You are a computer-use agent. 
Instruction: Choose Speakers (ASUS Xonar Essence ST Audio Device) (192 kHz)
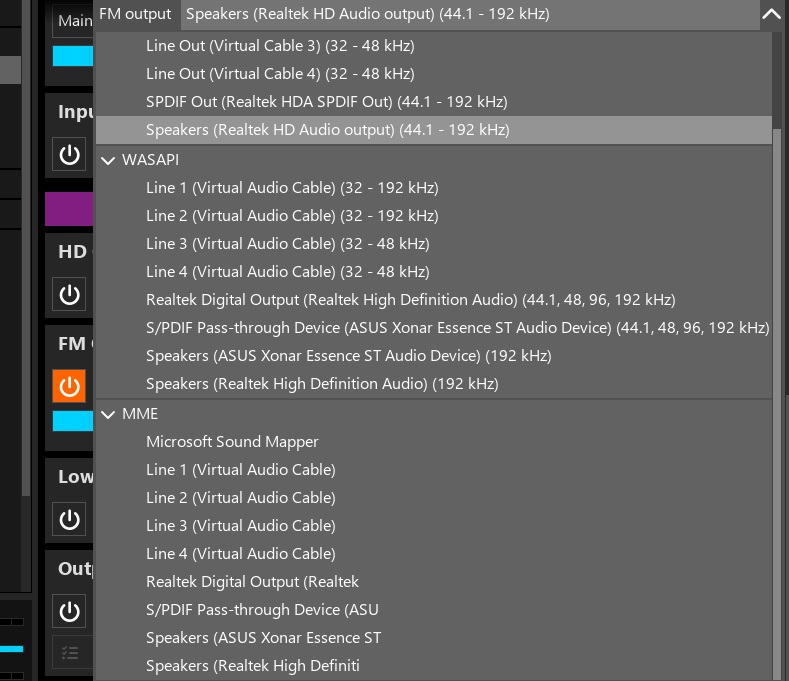coord(434,356)
